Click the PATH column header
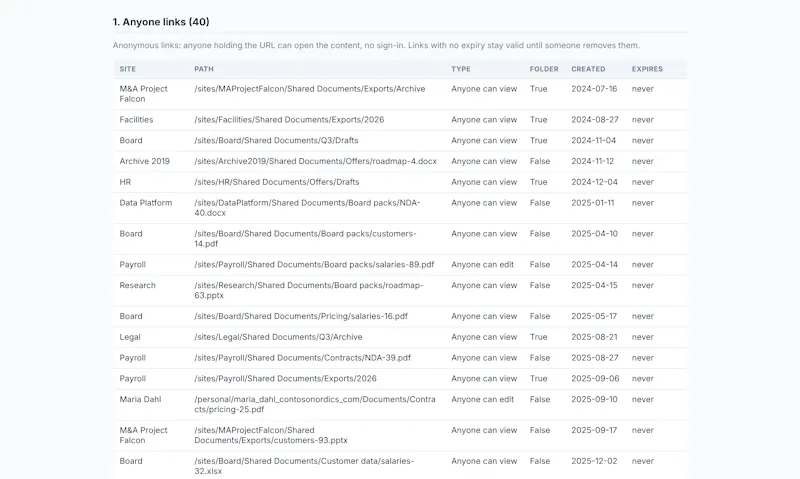800x479 pixels. pyautogui.click(x=204, y=69)
